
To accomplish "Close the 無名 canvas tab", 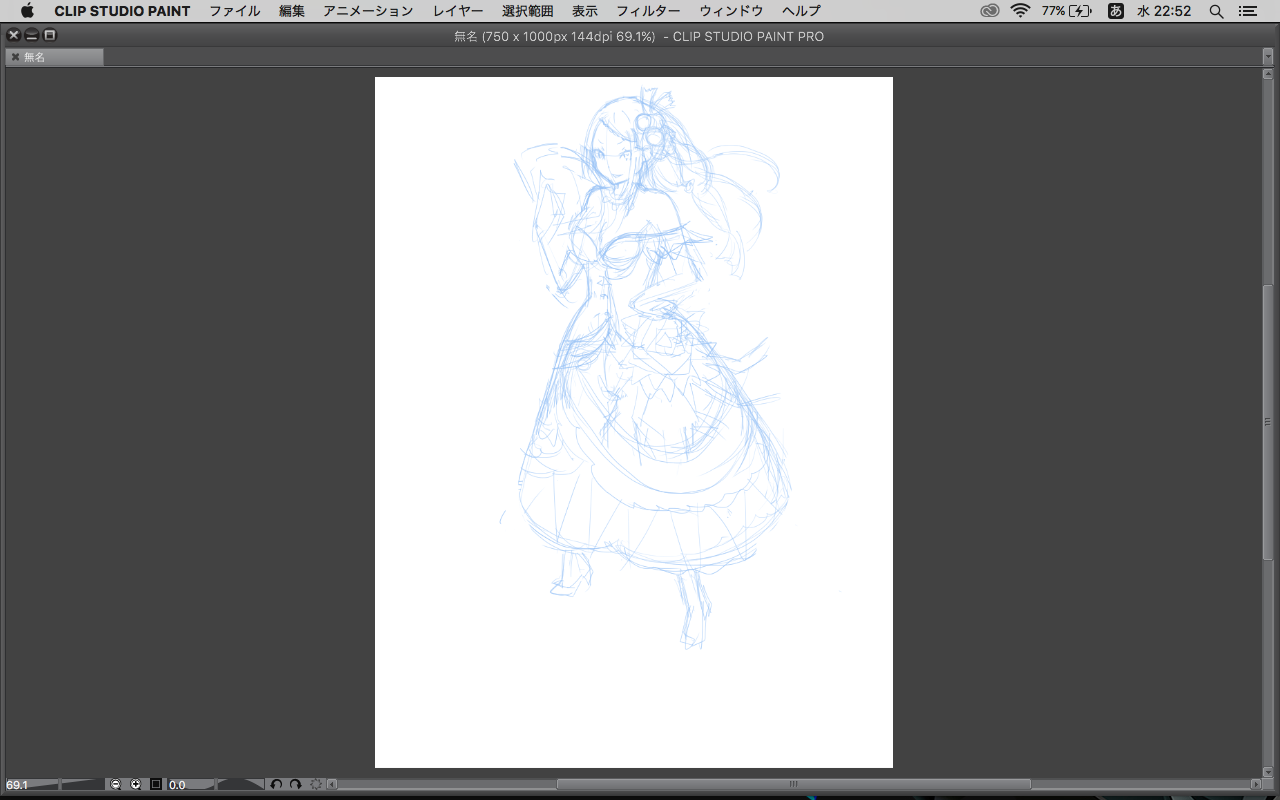I will 15,57.
